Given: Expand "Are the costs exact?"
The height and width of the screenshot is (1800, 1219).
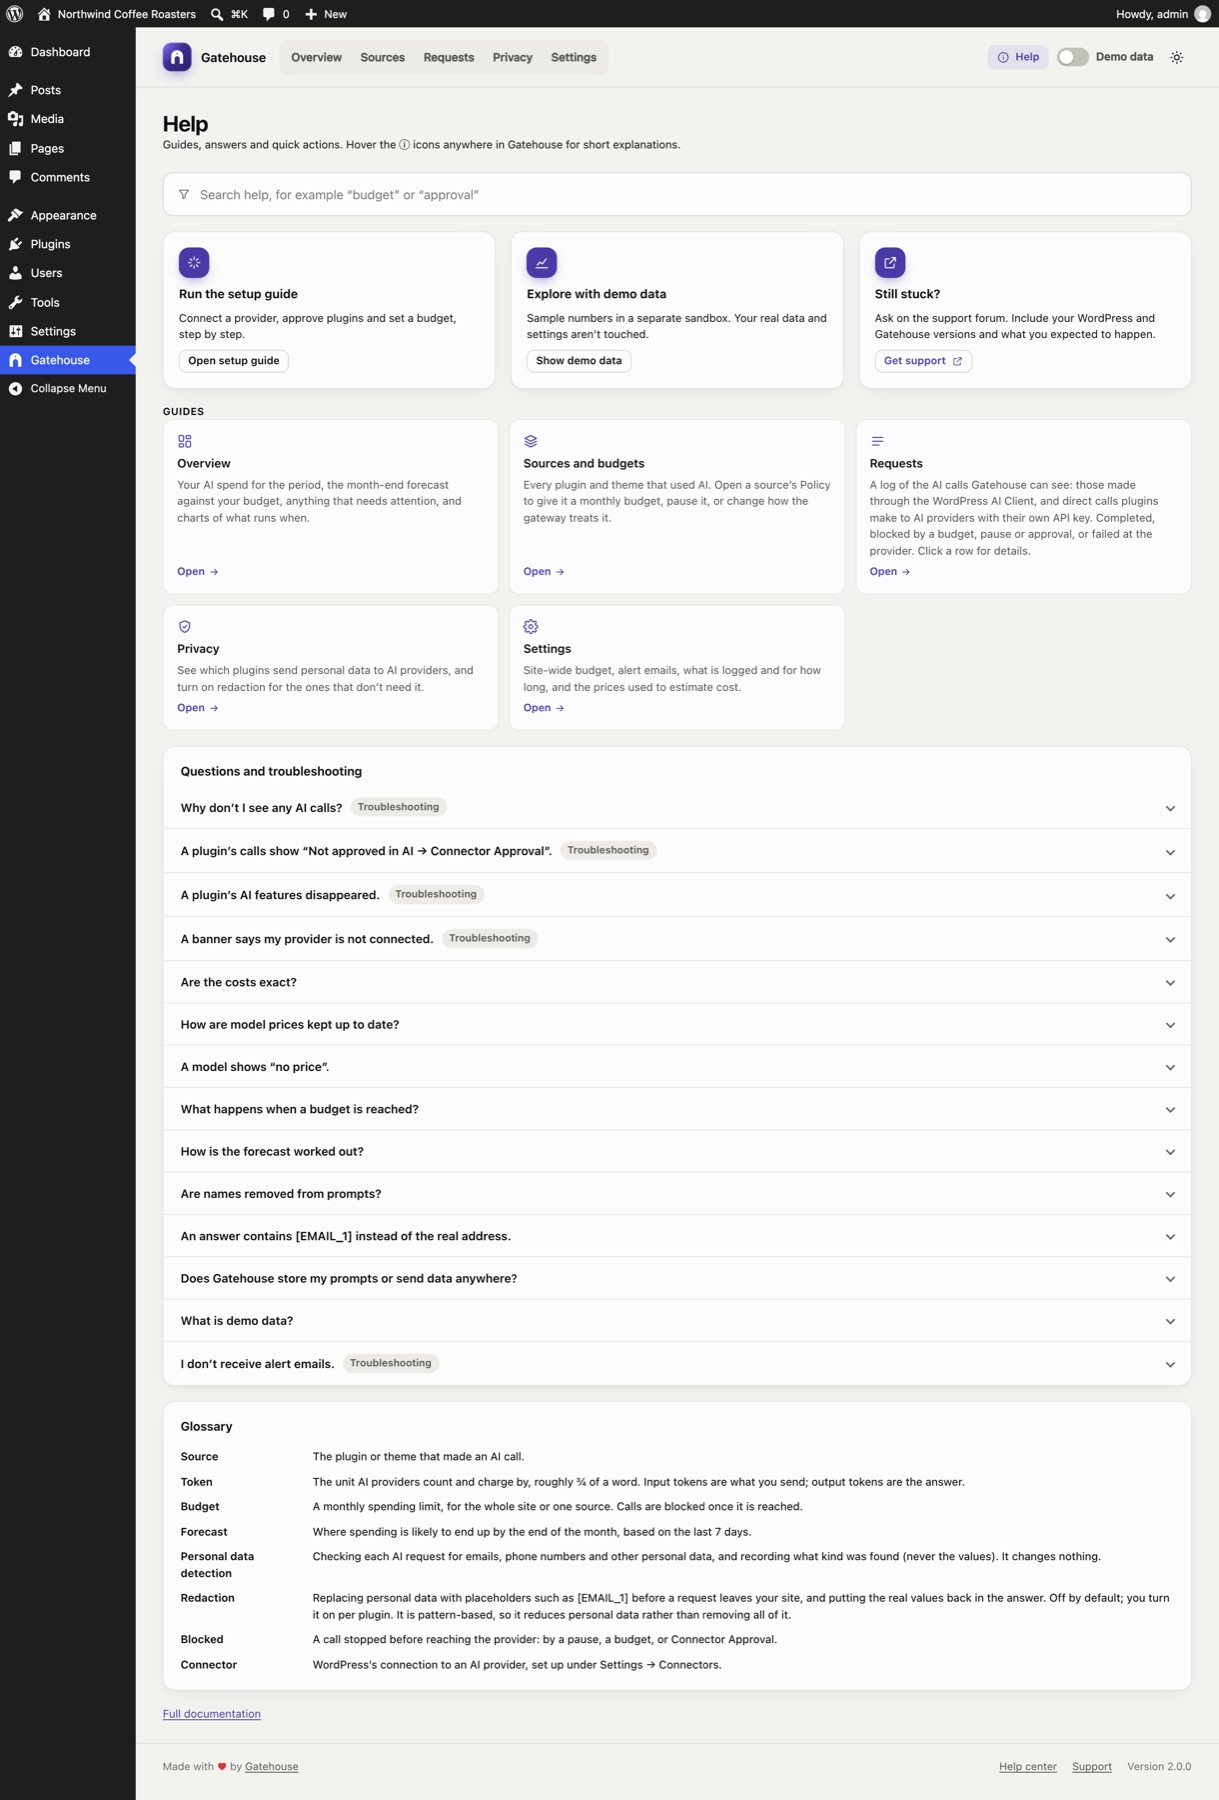Looking at the screenshot, I should [677, 982].
